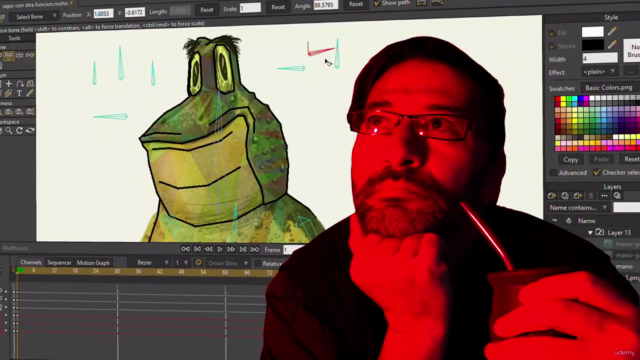Click the Paste style button
Screen dimensions: 640x360
point(601,159)
